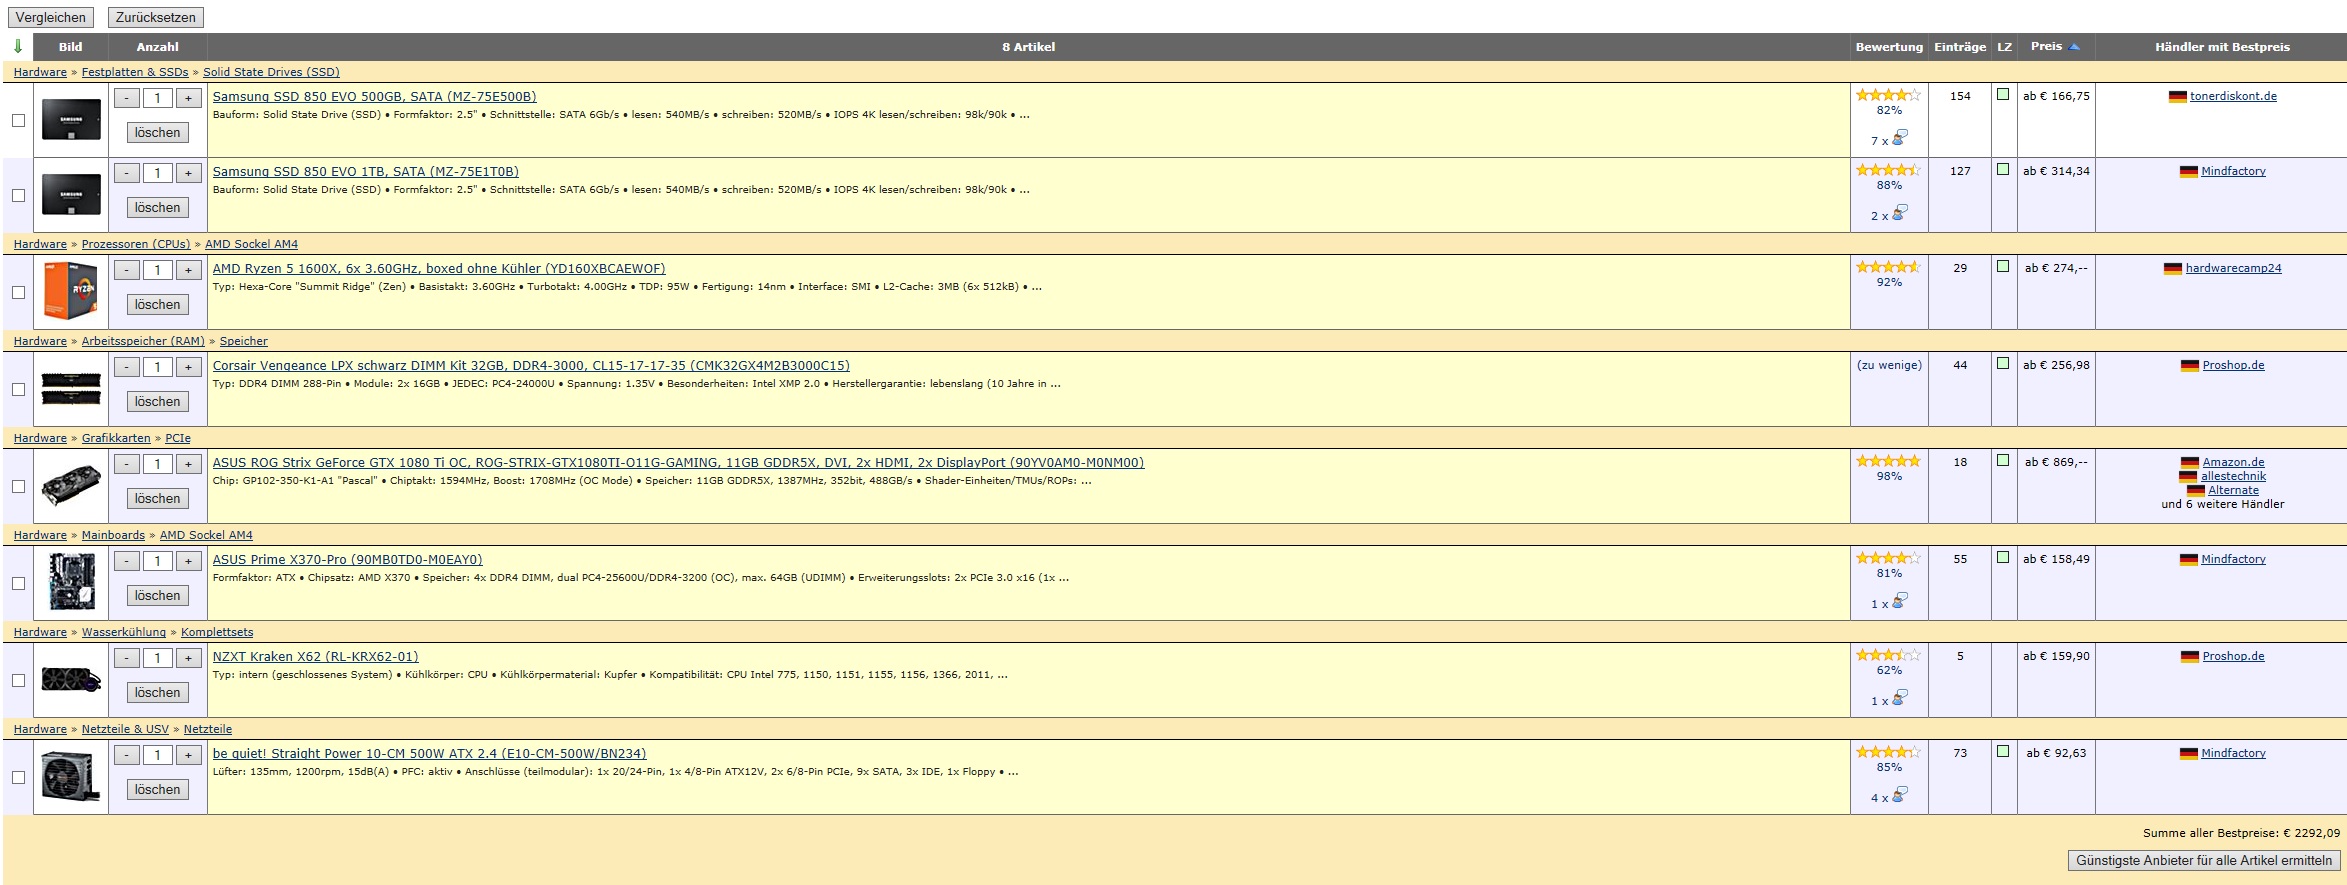Open Festplatten & SSDs breadcrumb category
The width and height of the screenshot is (2347, 885).
coord(135,72)
